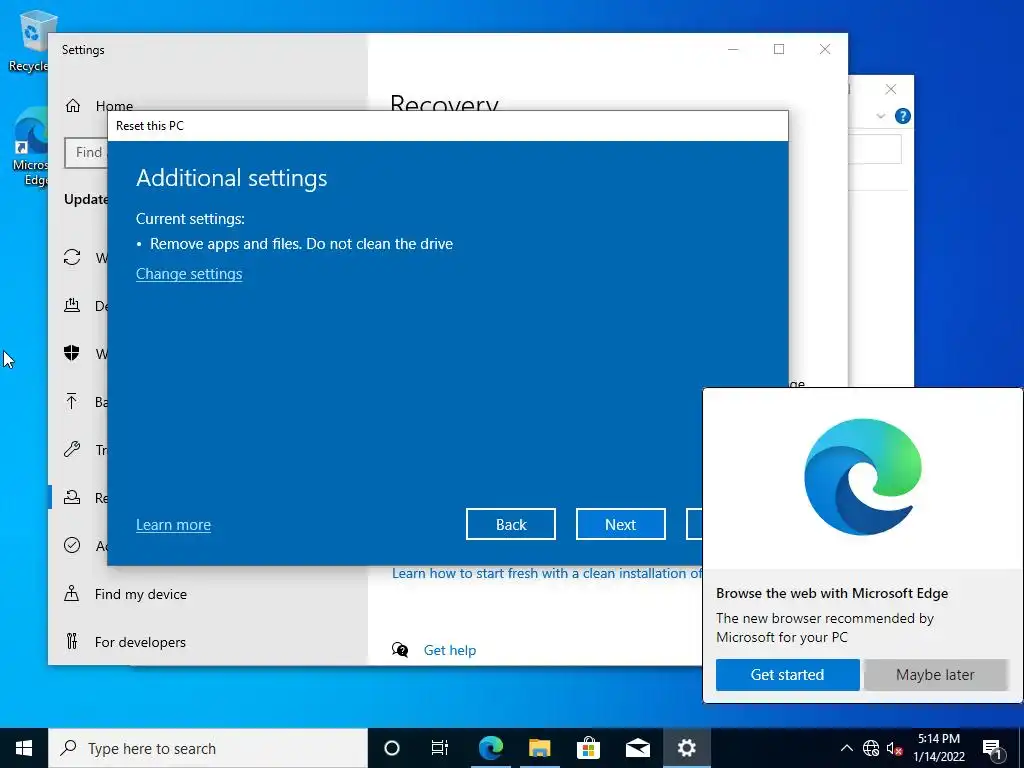
Task: Minimize the Settings window
Action: (x=733, y=49)
